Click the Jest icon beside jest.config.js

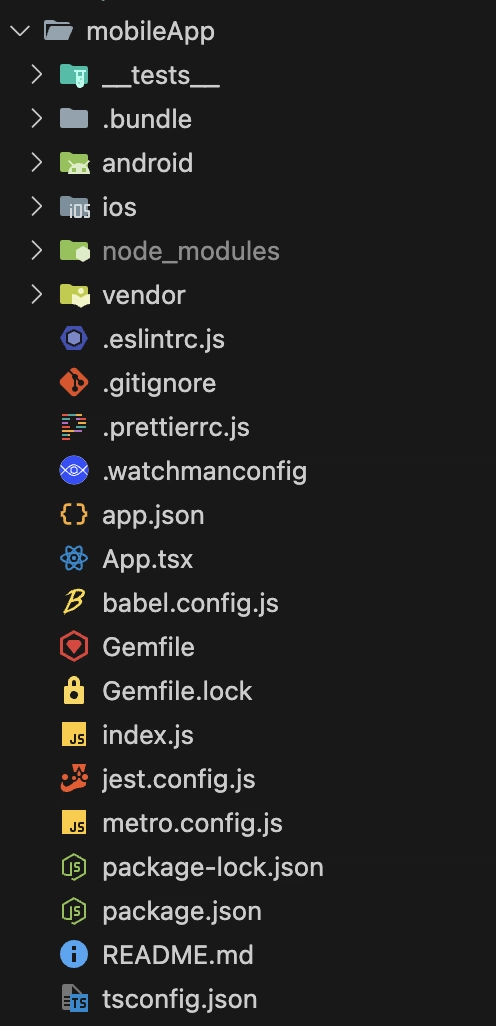(74, 779)
